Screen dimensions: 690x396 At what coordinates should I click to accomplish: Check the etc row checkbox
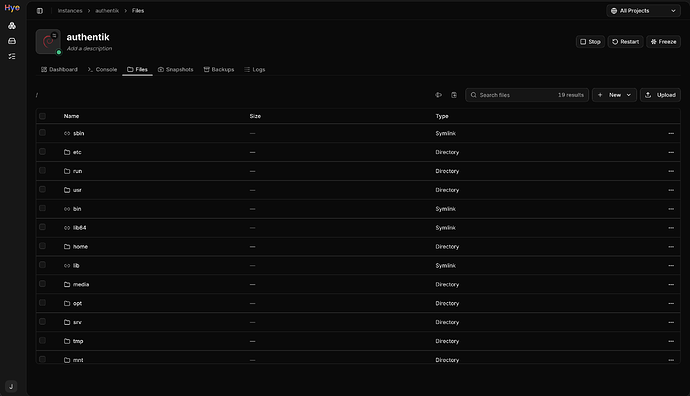[x=42, y=151]
